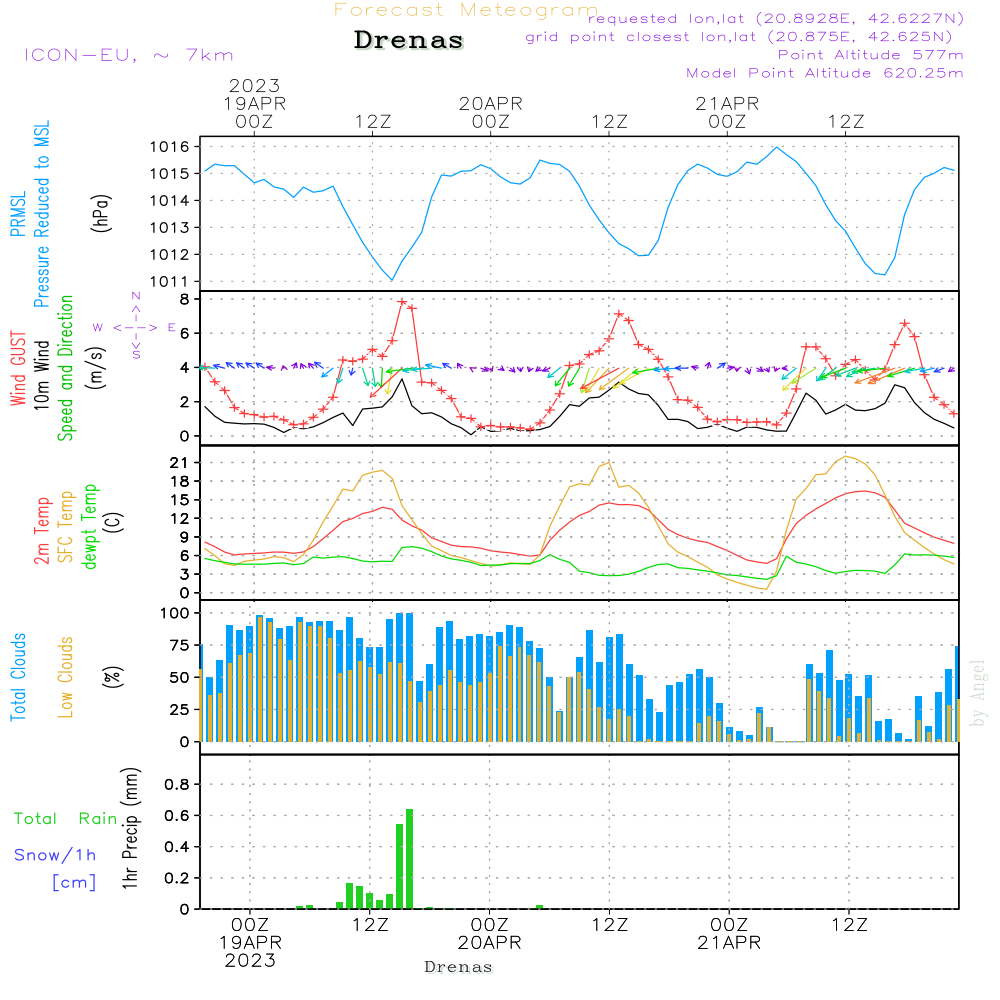Image resolution: width=1000 pixels, height=1000 pixels.
Task: Click the 'PRMSL' pressure axis label
Action: coord(18,213)
